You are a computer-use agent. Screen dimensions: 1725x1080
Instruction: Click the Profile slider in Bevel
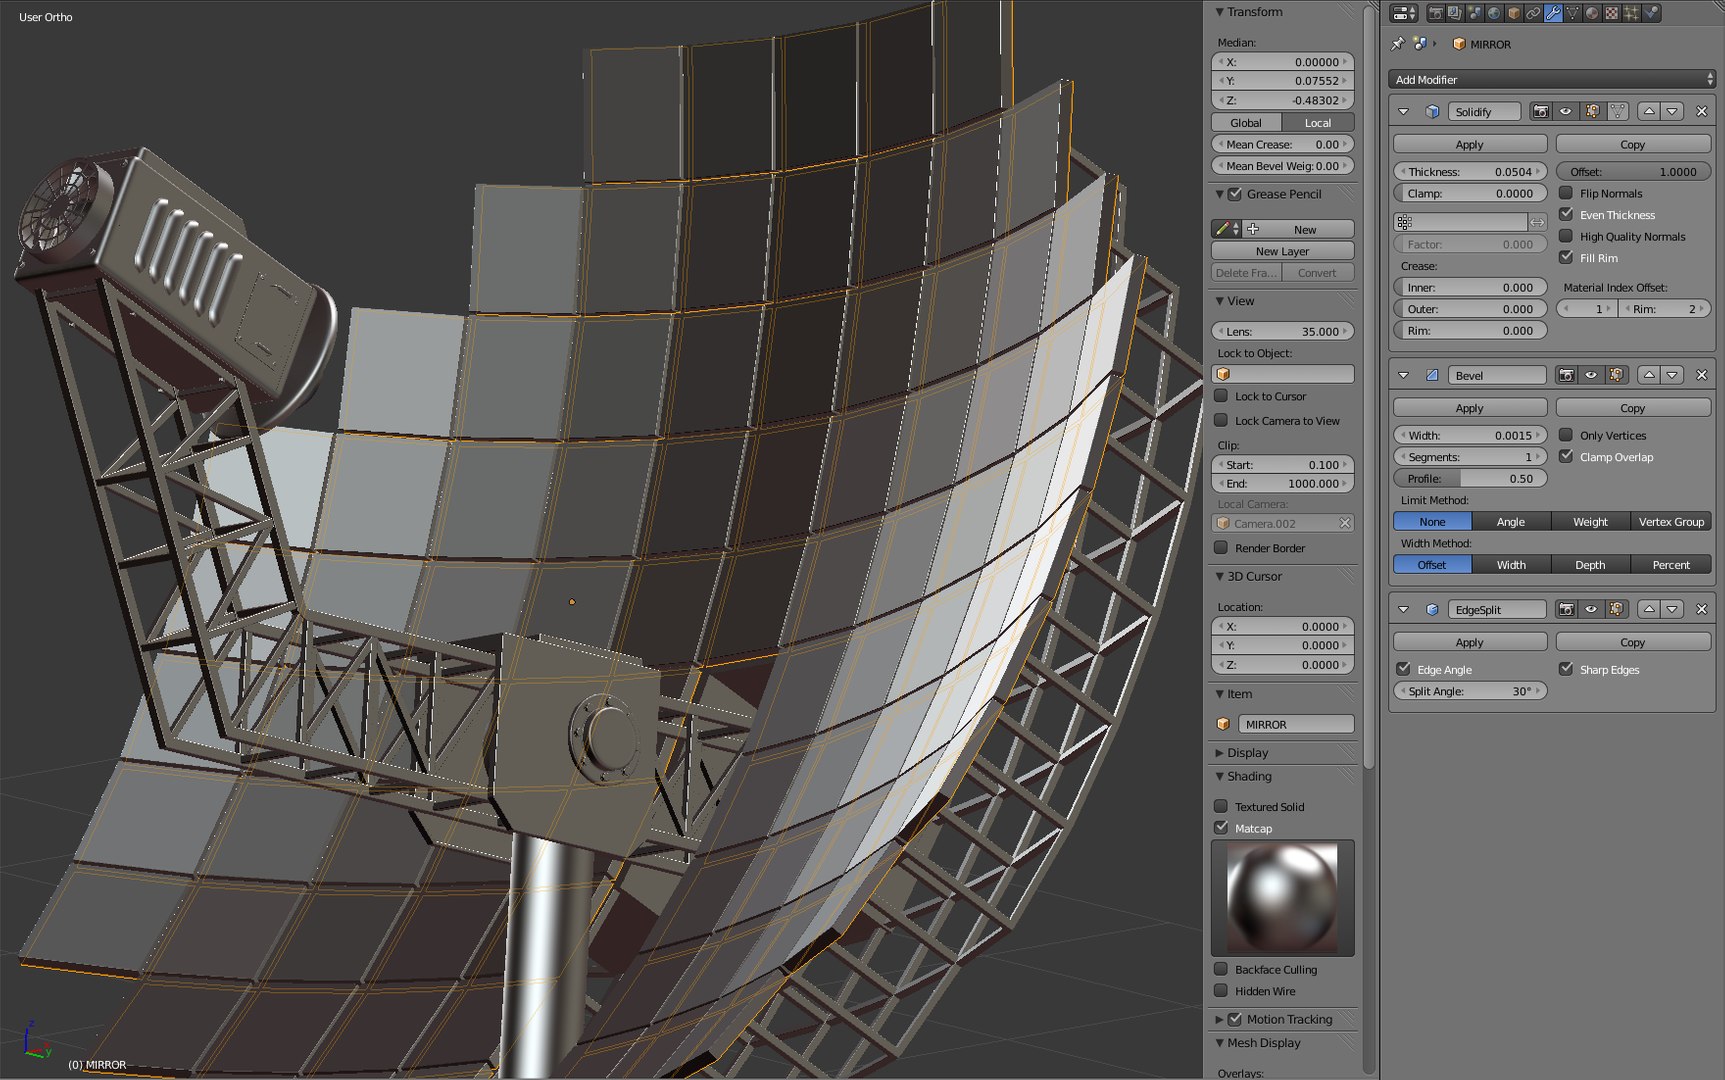click(x=1470, y=479)
